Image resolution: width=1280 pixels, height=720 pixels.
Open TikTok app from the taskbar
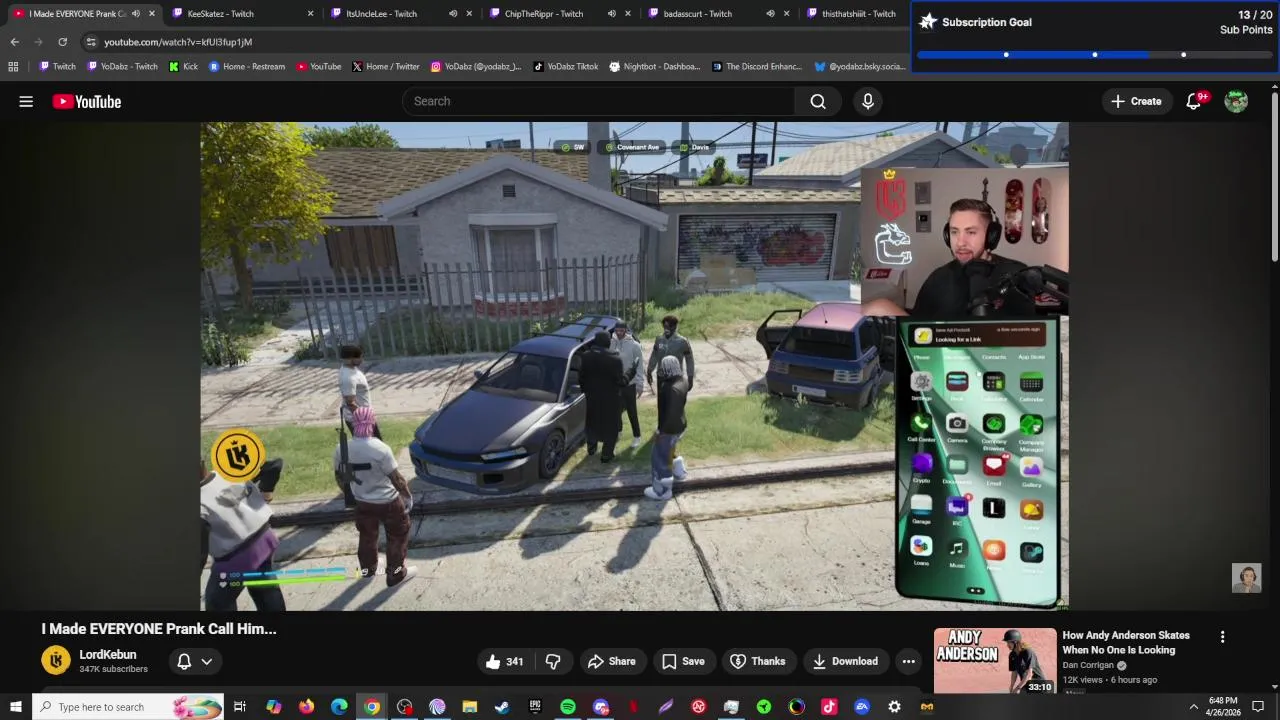tap(829, 707)
